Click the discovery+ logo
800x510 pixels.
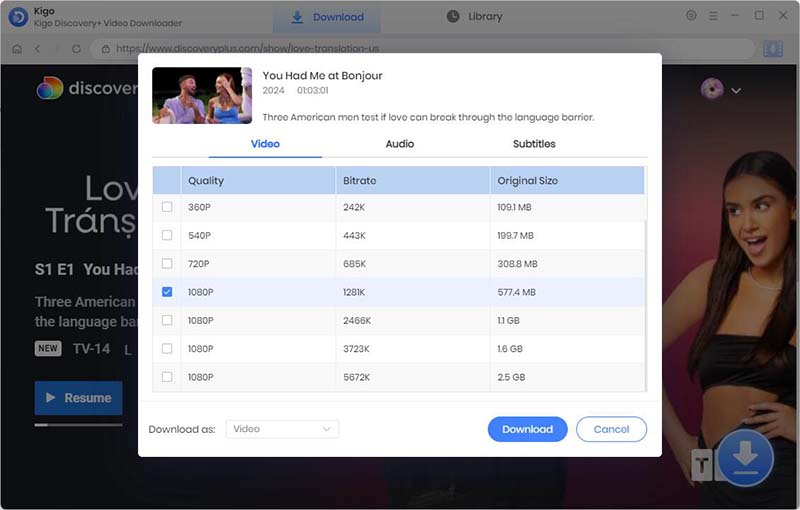coord(87,88)
